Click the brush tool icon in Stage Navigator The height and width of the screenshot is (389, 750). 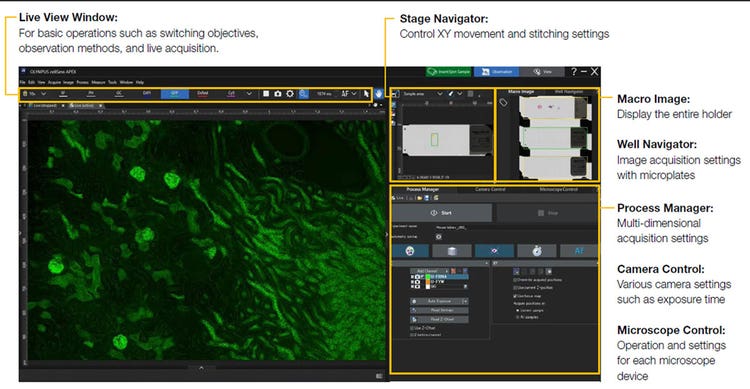(x=451, y=94)
